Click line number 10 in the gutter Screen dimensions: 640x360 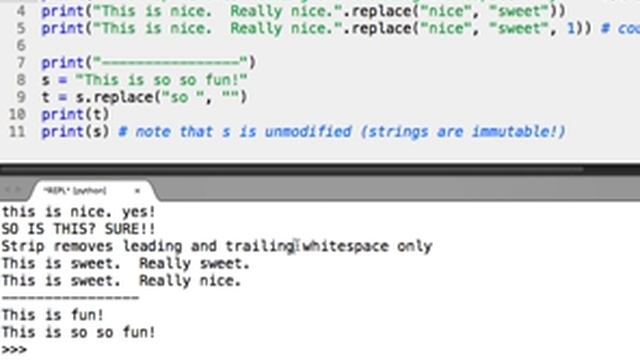[17, 114]
